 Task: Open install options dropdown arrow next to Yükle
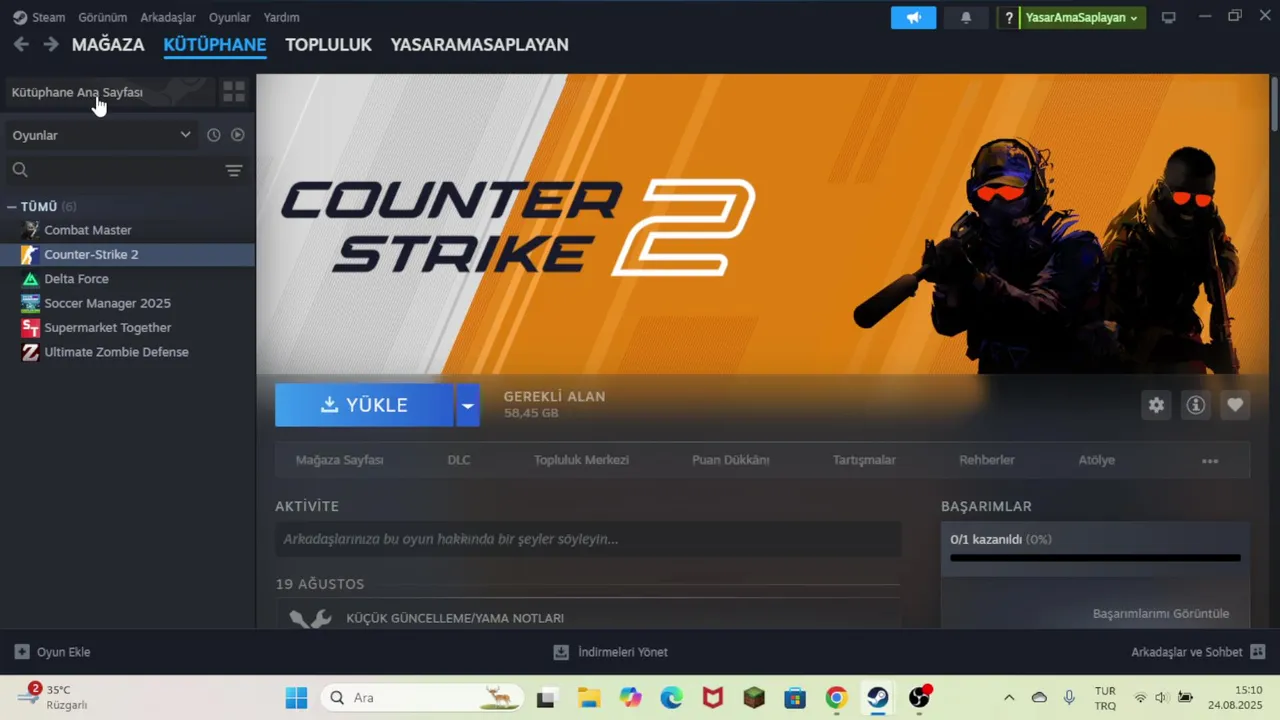467,405
